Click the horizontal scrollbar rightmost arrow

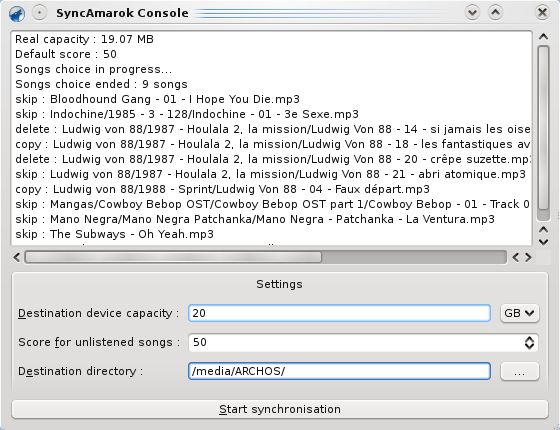pyautogui.click(x=528, y=258)
